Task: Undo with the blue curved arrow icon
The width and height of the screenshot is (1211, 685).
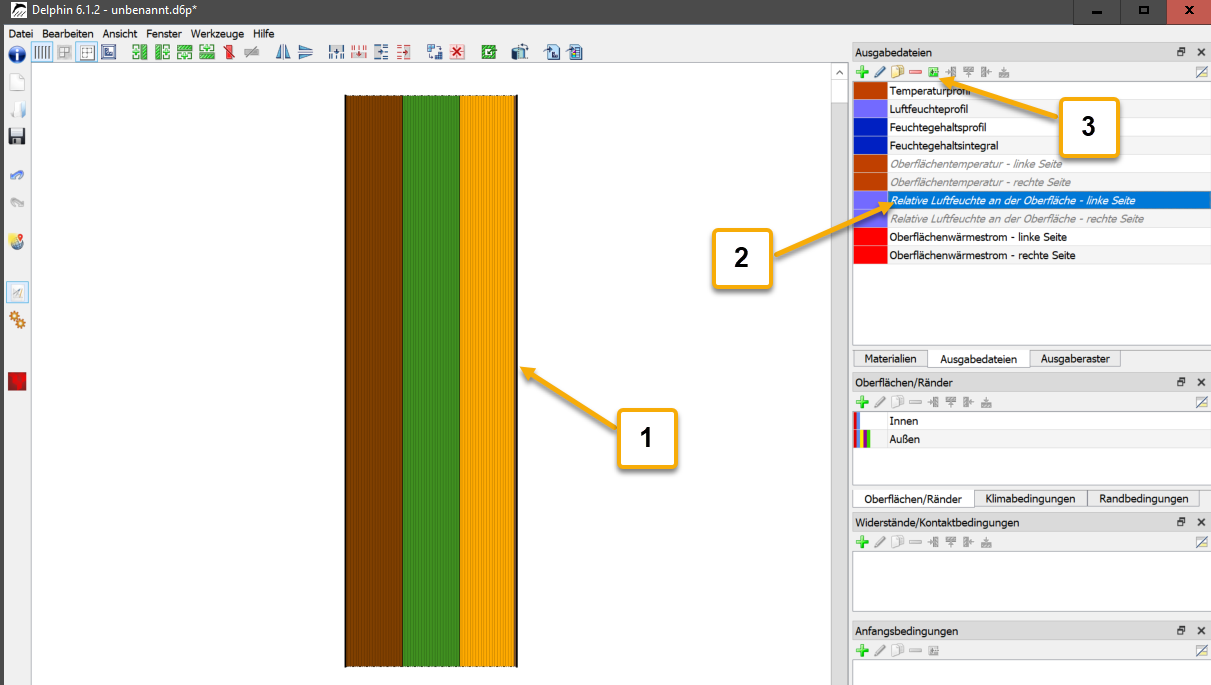Action: (x=16, y=175)
